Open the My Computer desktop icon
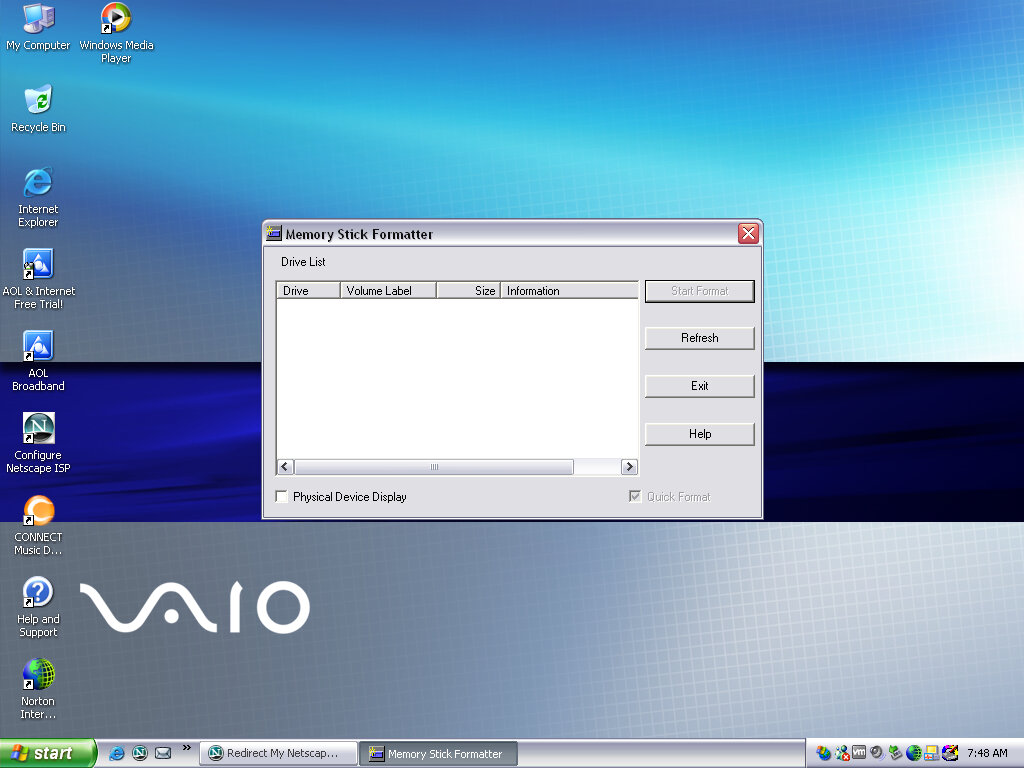This screenshot has height=768, width=1024. (x=38, y=19)
